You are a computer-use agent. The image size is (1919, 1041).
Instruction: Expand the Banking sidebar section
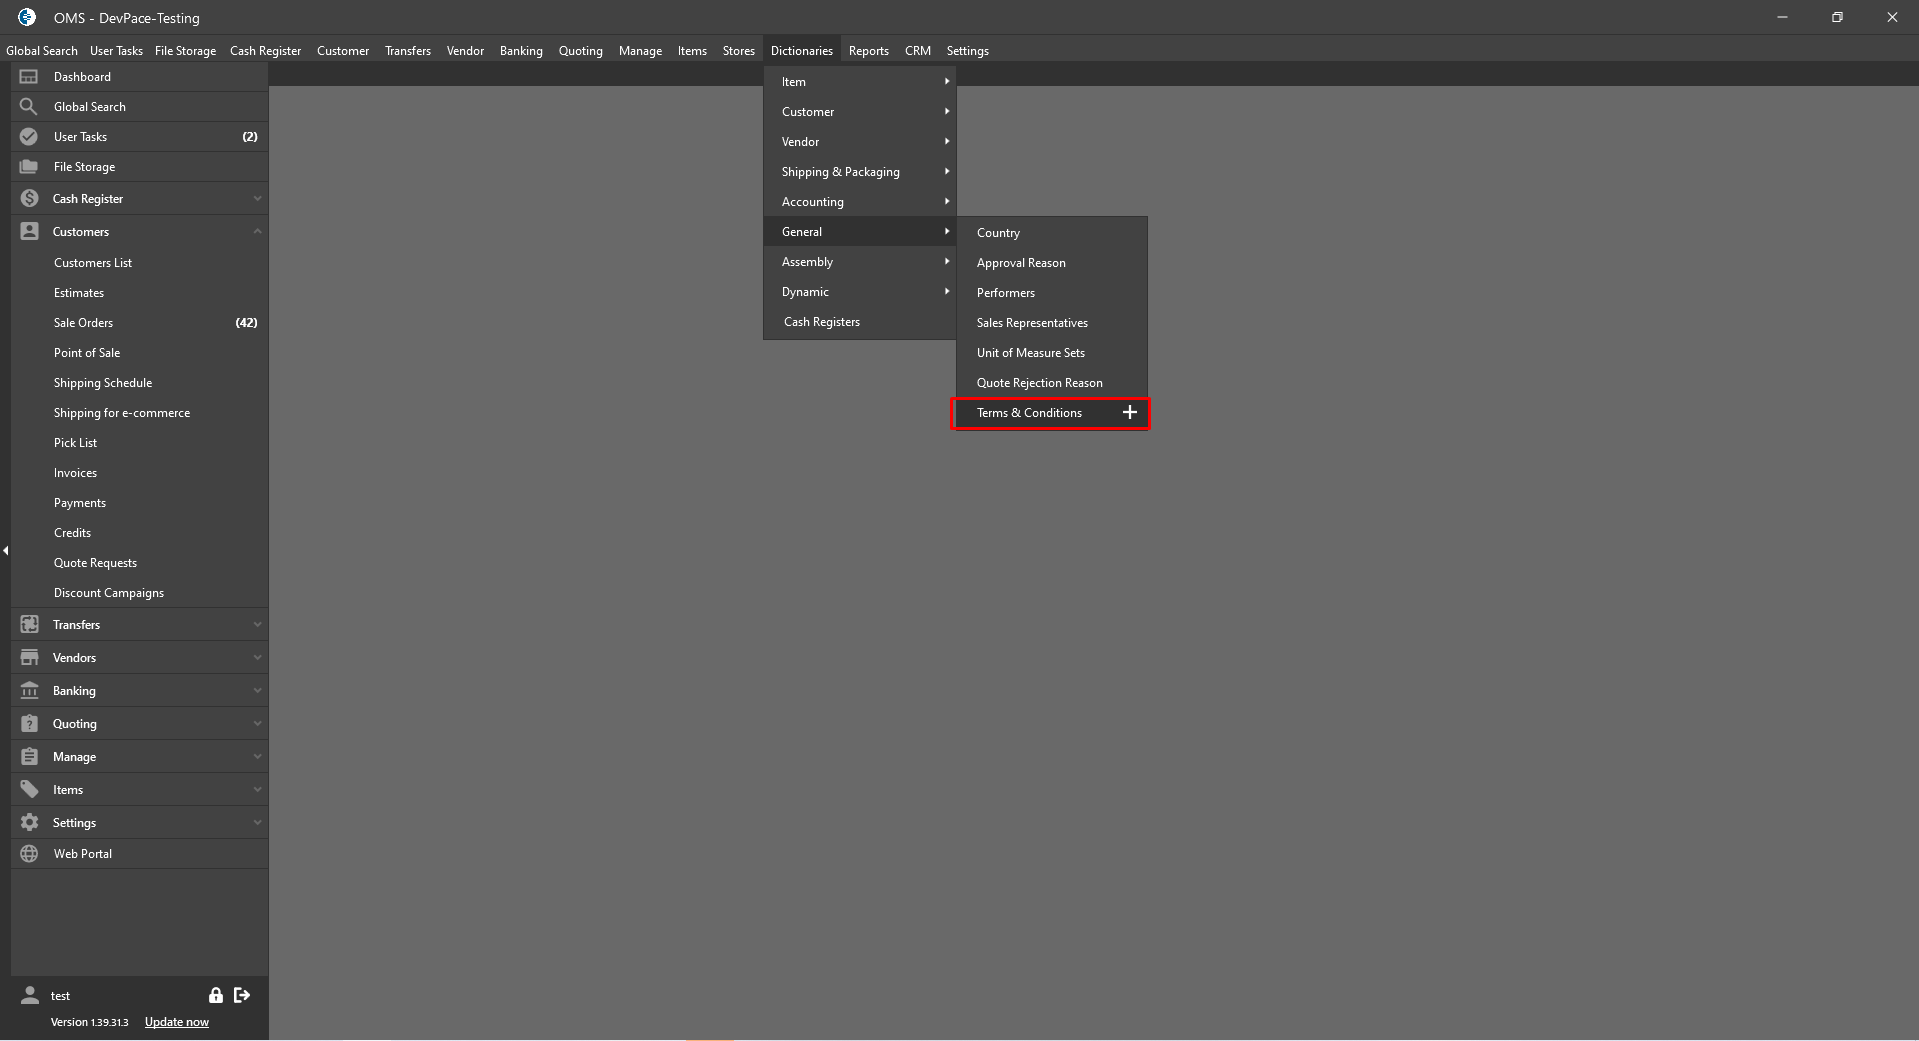[x=257, y=691]
